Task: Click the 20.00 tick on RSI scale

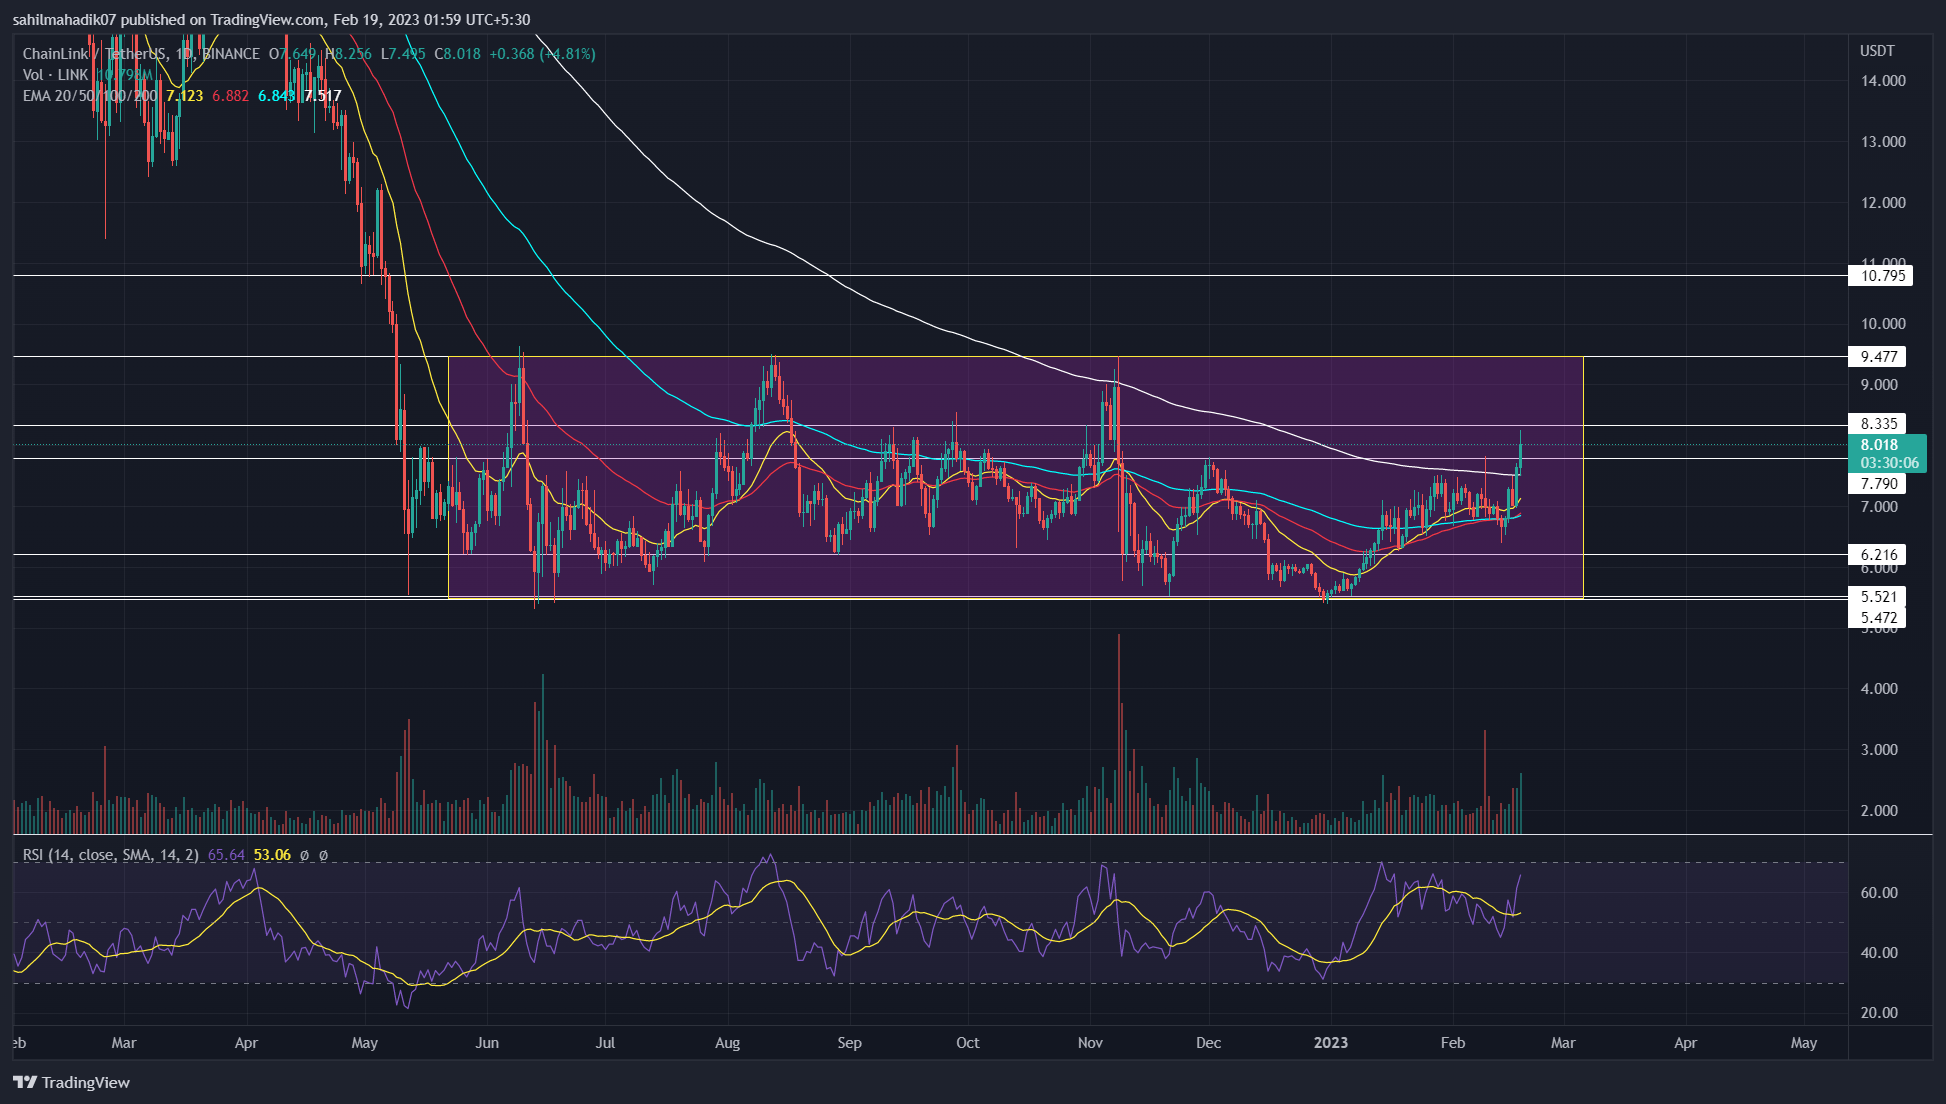Action: point(1879,1013)
